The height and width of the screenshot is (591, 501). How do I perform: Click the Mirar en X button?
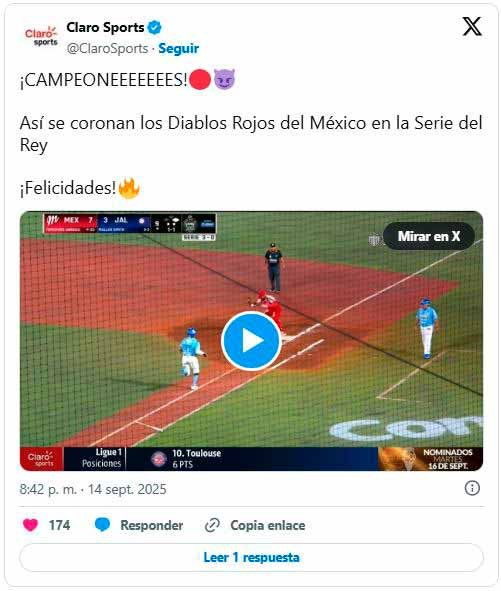click(x=429, y=236)
